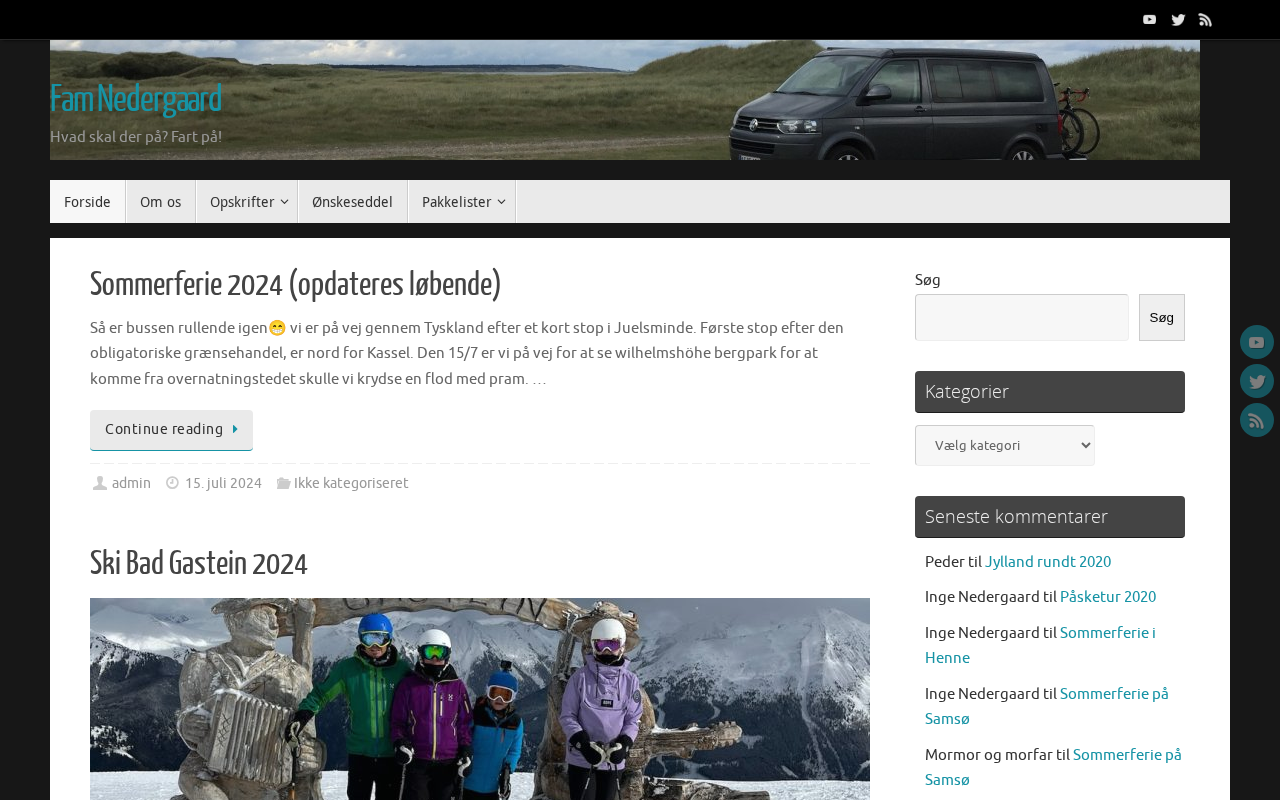Click the Søg search button
The height and width of the screenshot is (800, 1280).
(x=1162, y=317)
